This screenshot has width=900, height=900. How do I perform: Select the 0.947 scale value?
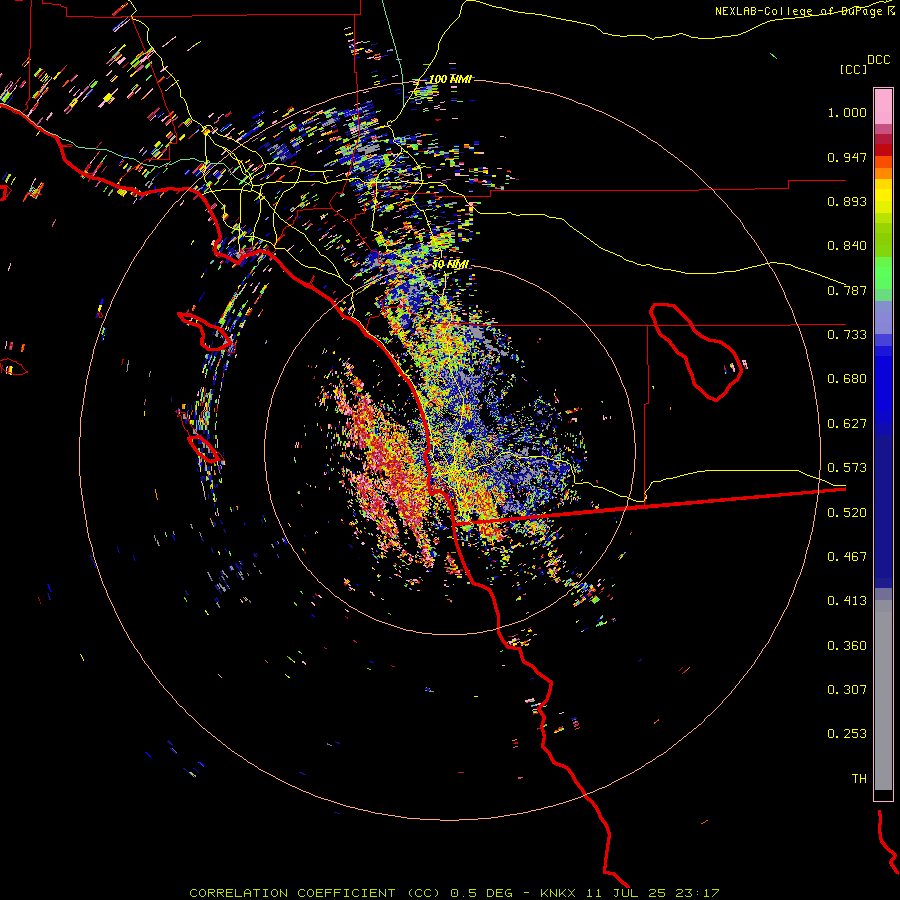pos(847,157)
